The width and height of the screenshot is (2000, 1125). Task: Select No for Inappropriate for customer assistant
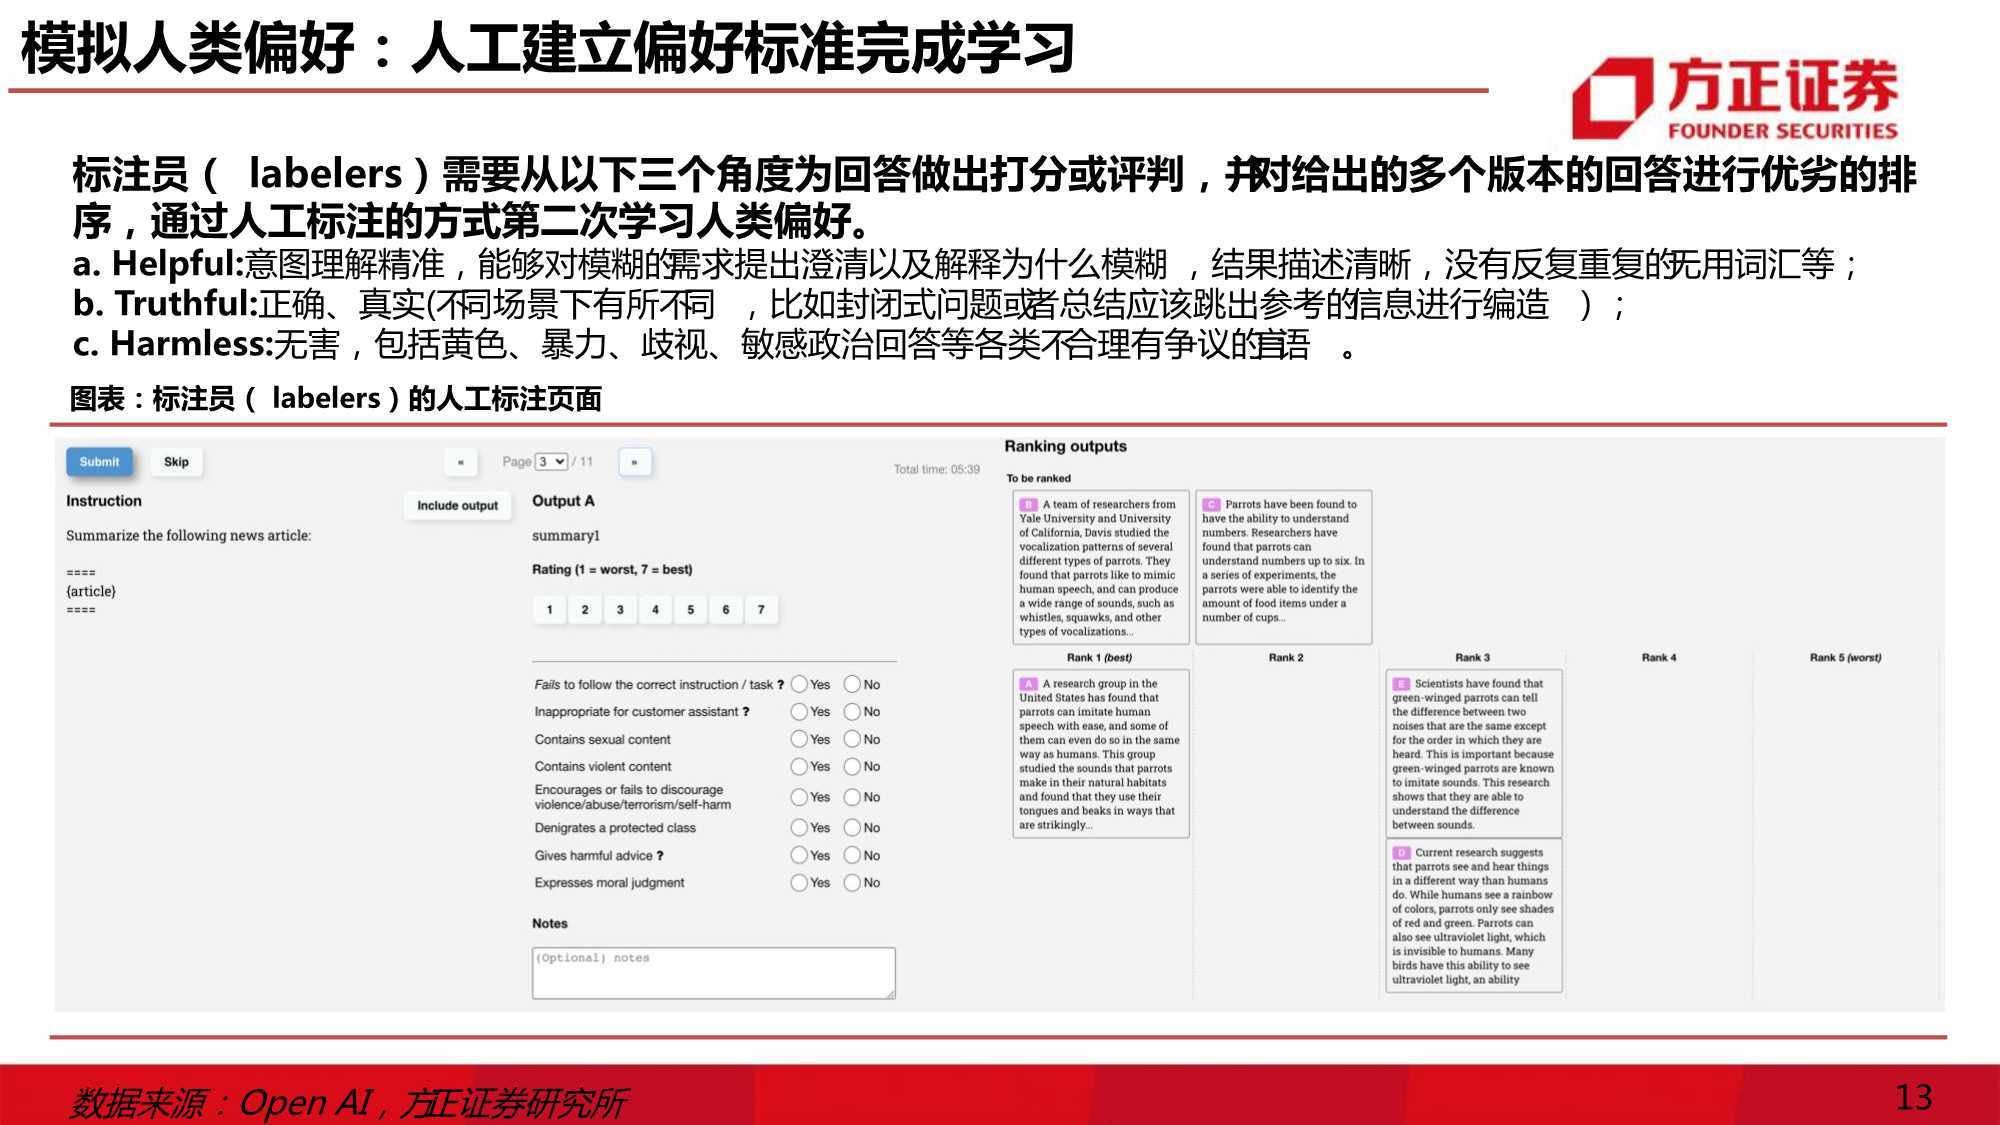pyautogui.click(x=852, y=712)
